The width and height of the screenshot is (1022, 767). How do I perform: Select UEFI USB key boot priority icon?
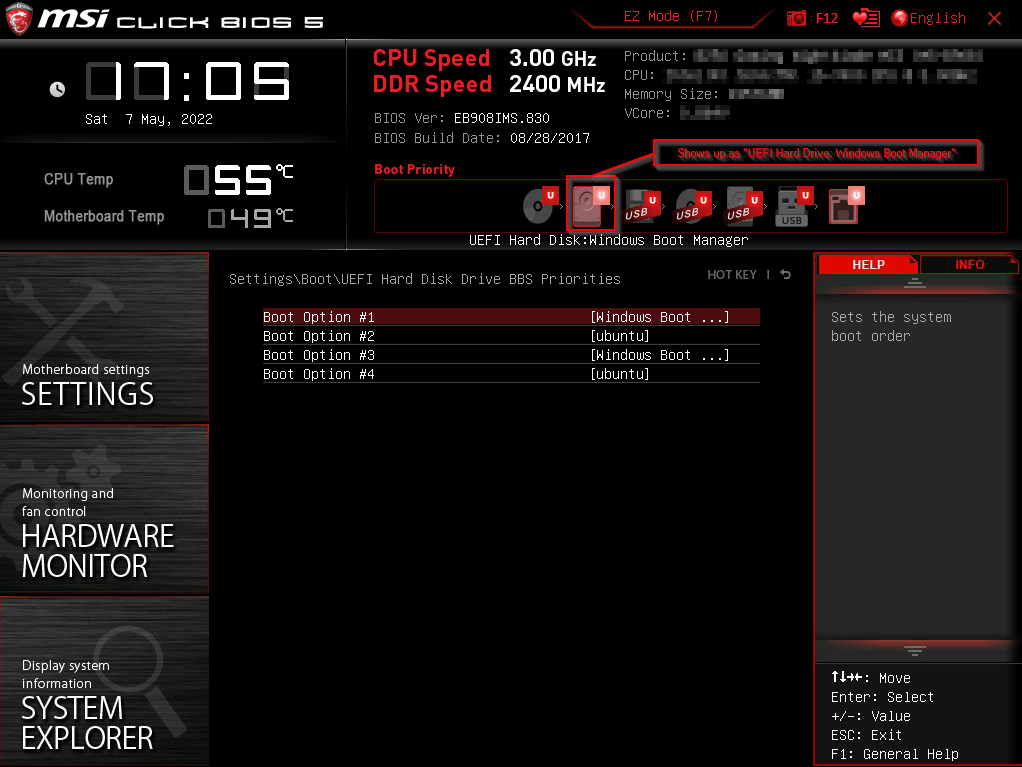pyautogui.click(x=795, y=207)
